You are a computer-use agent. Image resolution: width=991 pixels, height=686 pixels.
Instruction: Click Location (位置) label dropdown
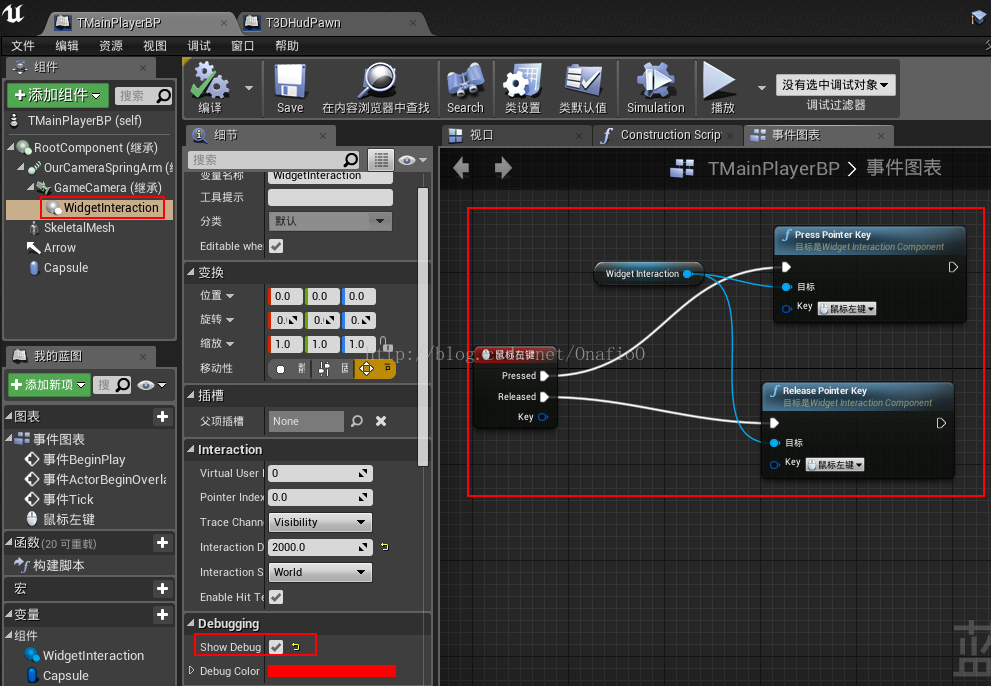[x=217, y=295]
